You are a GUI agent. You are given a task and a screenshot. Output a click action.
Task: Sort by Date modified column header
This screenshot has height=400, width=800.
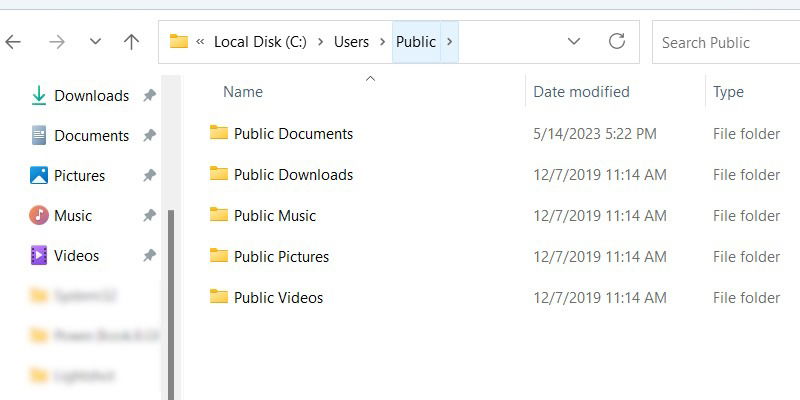coord(581,92)
